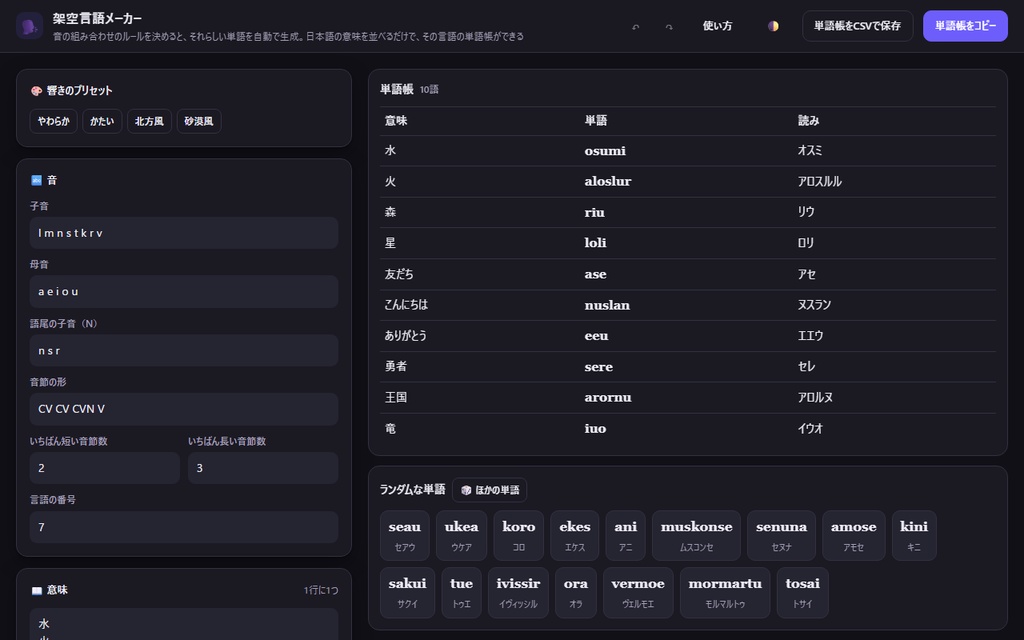1024x640 pixels.
Task: Click the random word chip ekes
Action: 575,536
